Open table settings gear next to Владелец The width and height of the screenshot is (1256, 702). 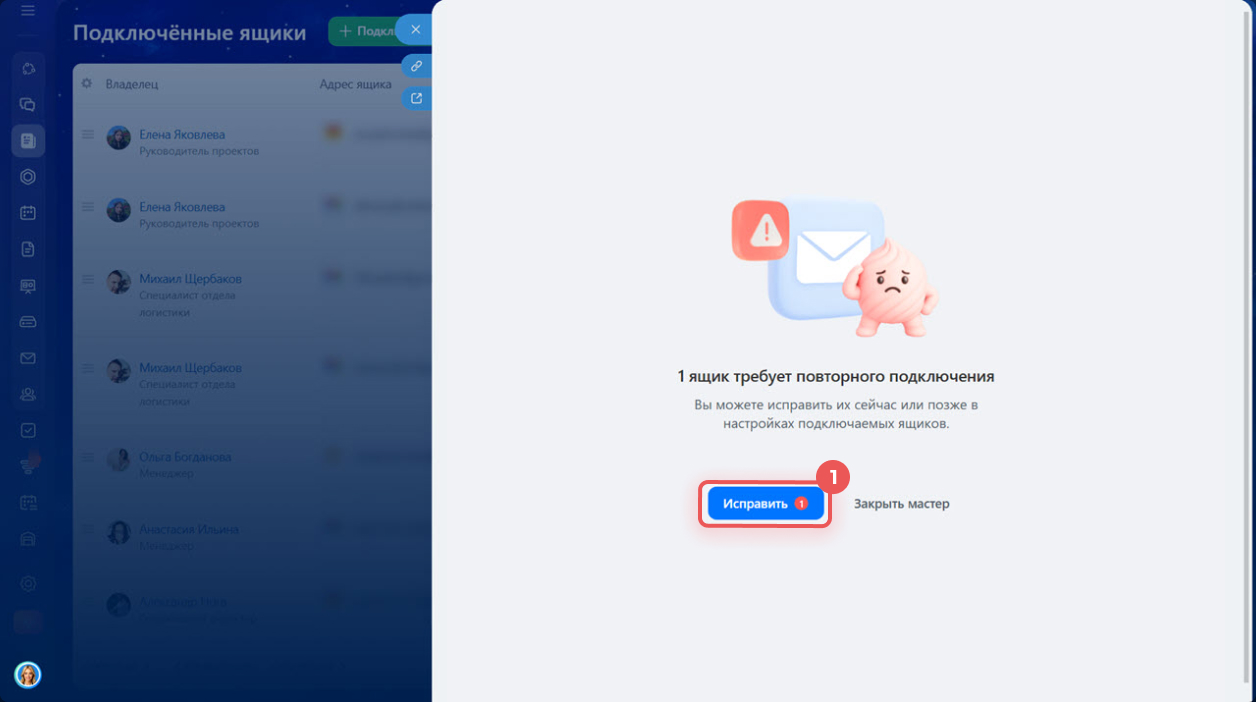pyautogui.click(x=87, y=84)
